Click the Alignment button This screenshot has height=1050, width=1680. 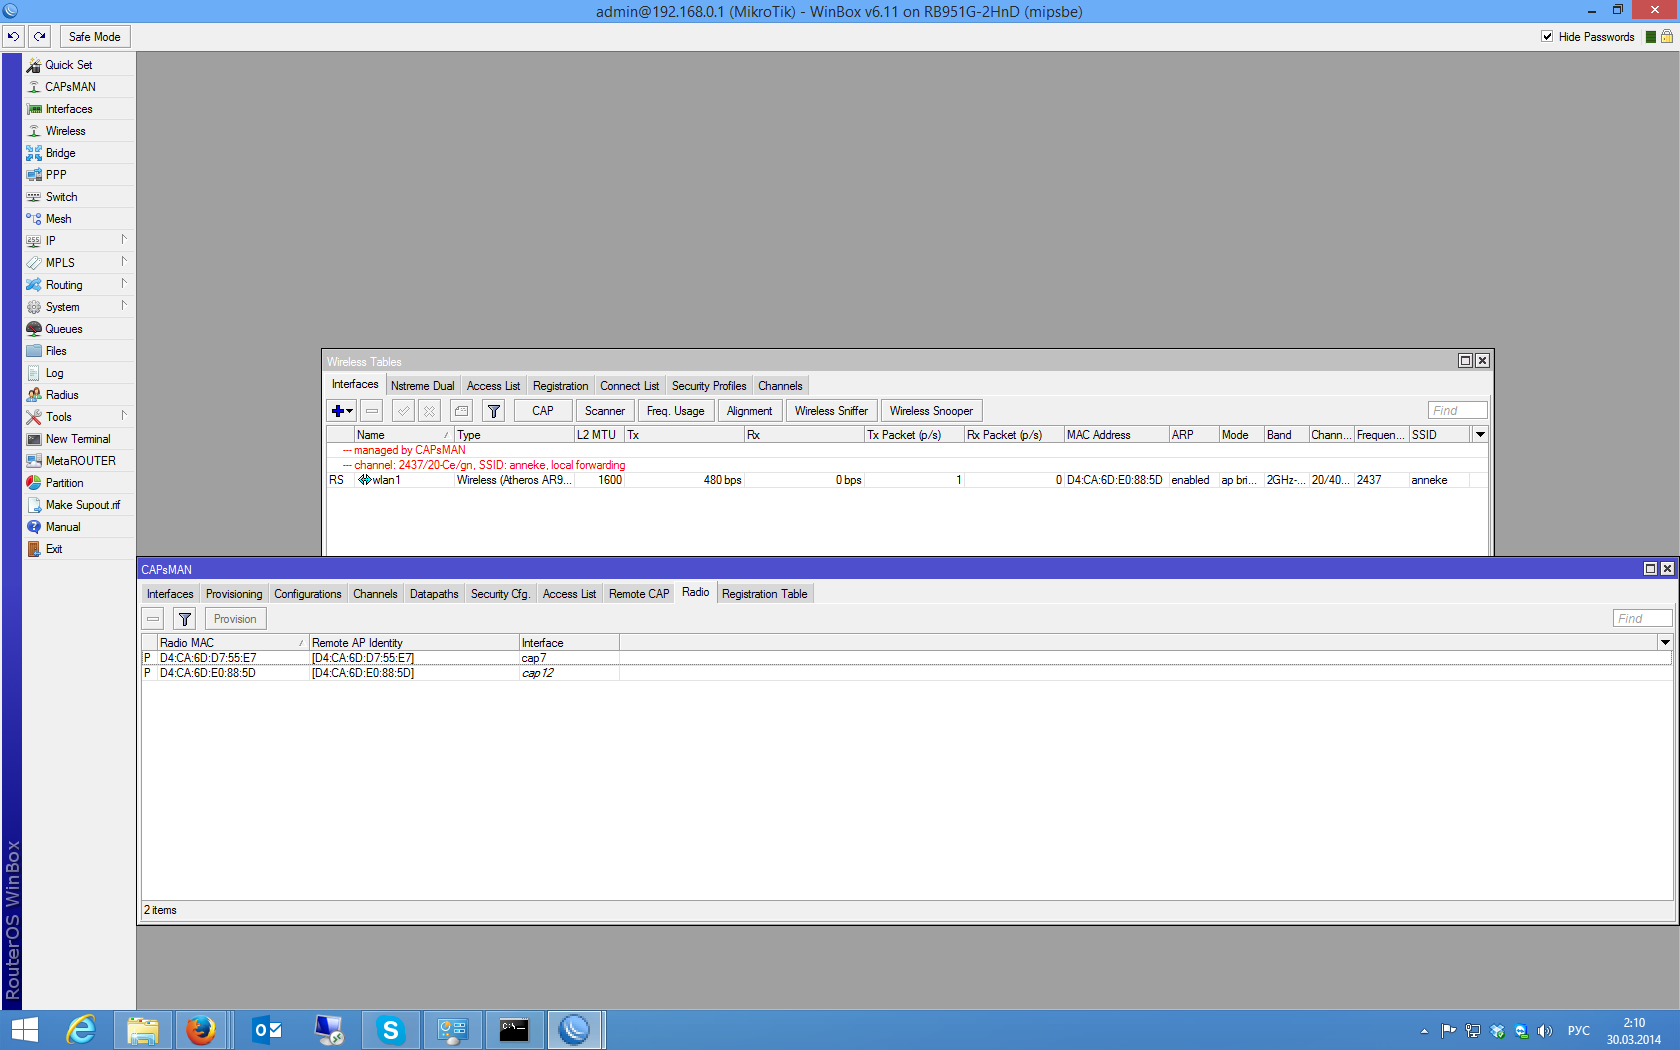pos(750,411)
